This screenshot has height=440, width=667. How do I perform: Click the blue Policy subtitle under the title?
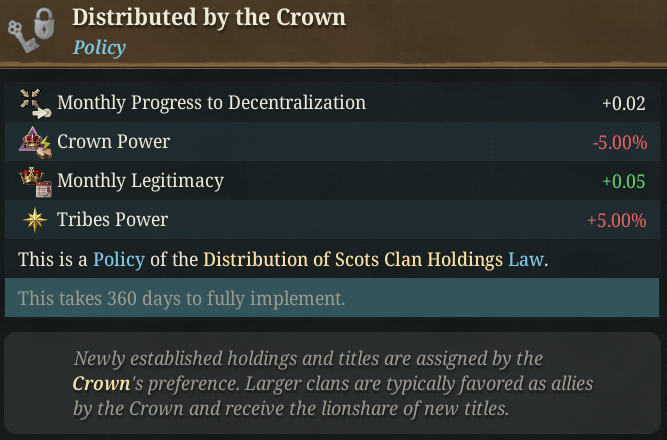coord(99,47)
